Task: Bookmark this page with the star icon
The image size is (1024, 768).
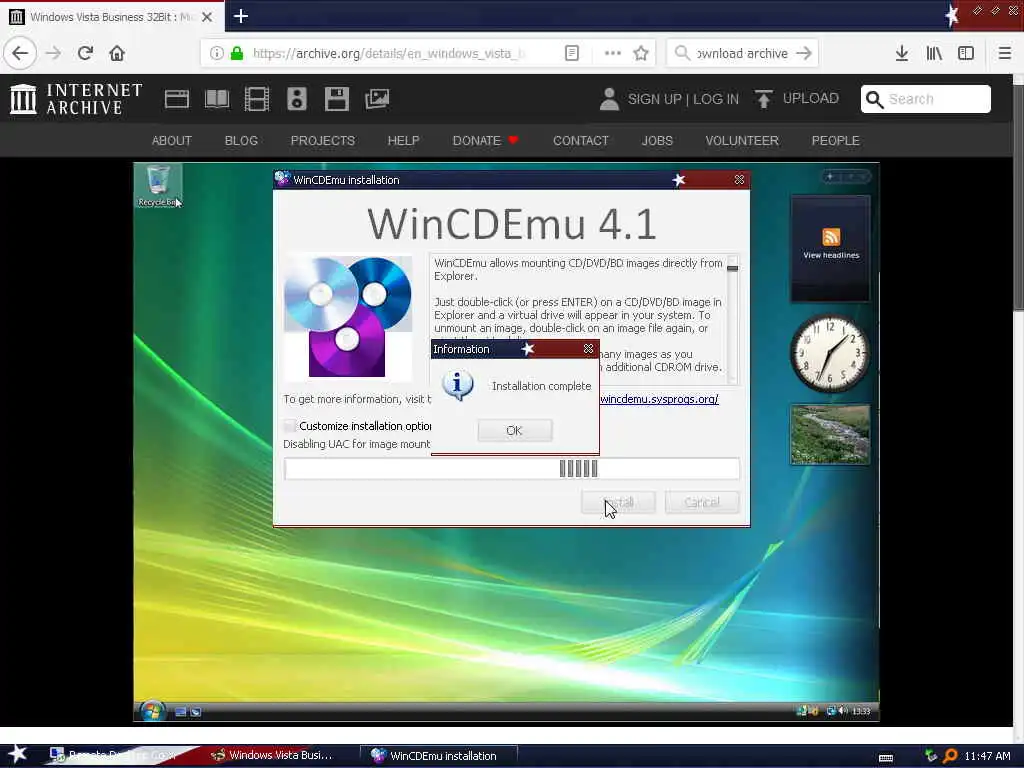Action: [x=641, y=53]
